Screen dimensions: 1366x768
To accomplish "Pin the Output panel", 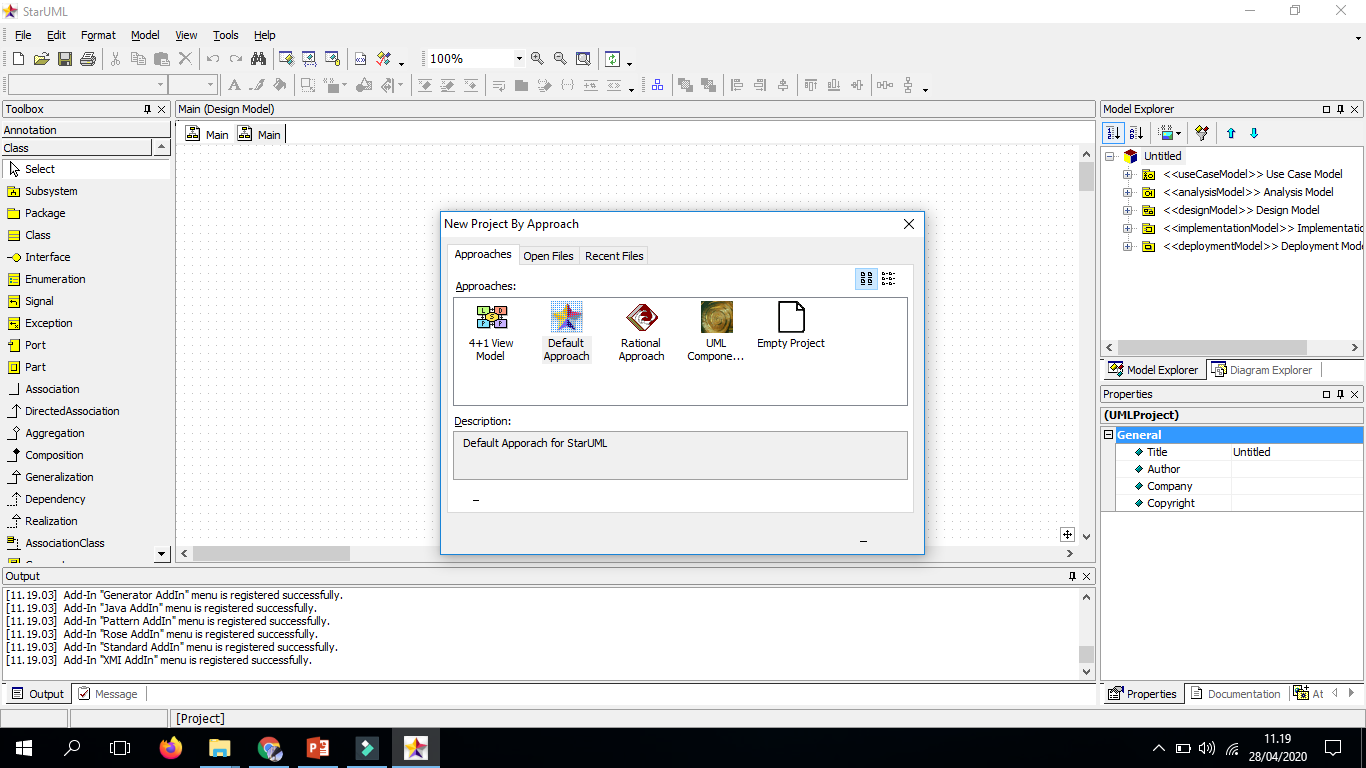I will point(1072,576).
